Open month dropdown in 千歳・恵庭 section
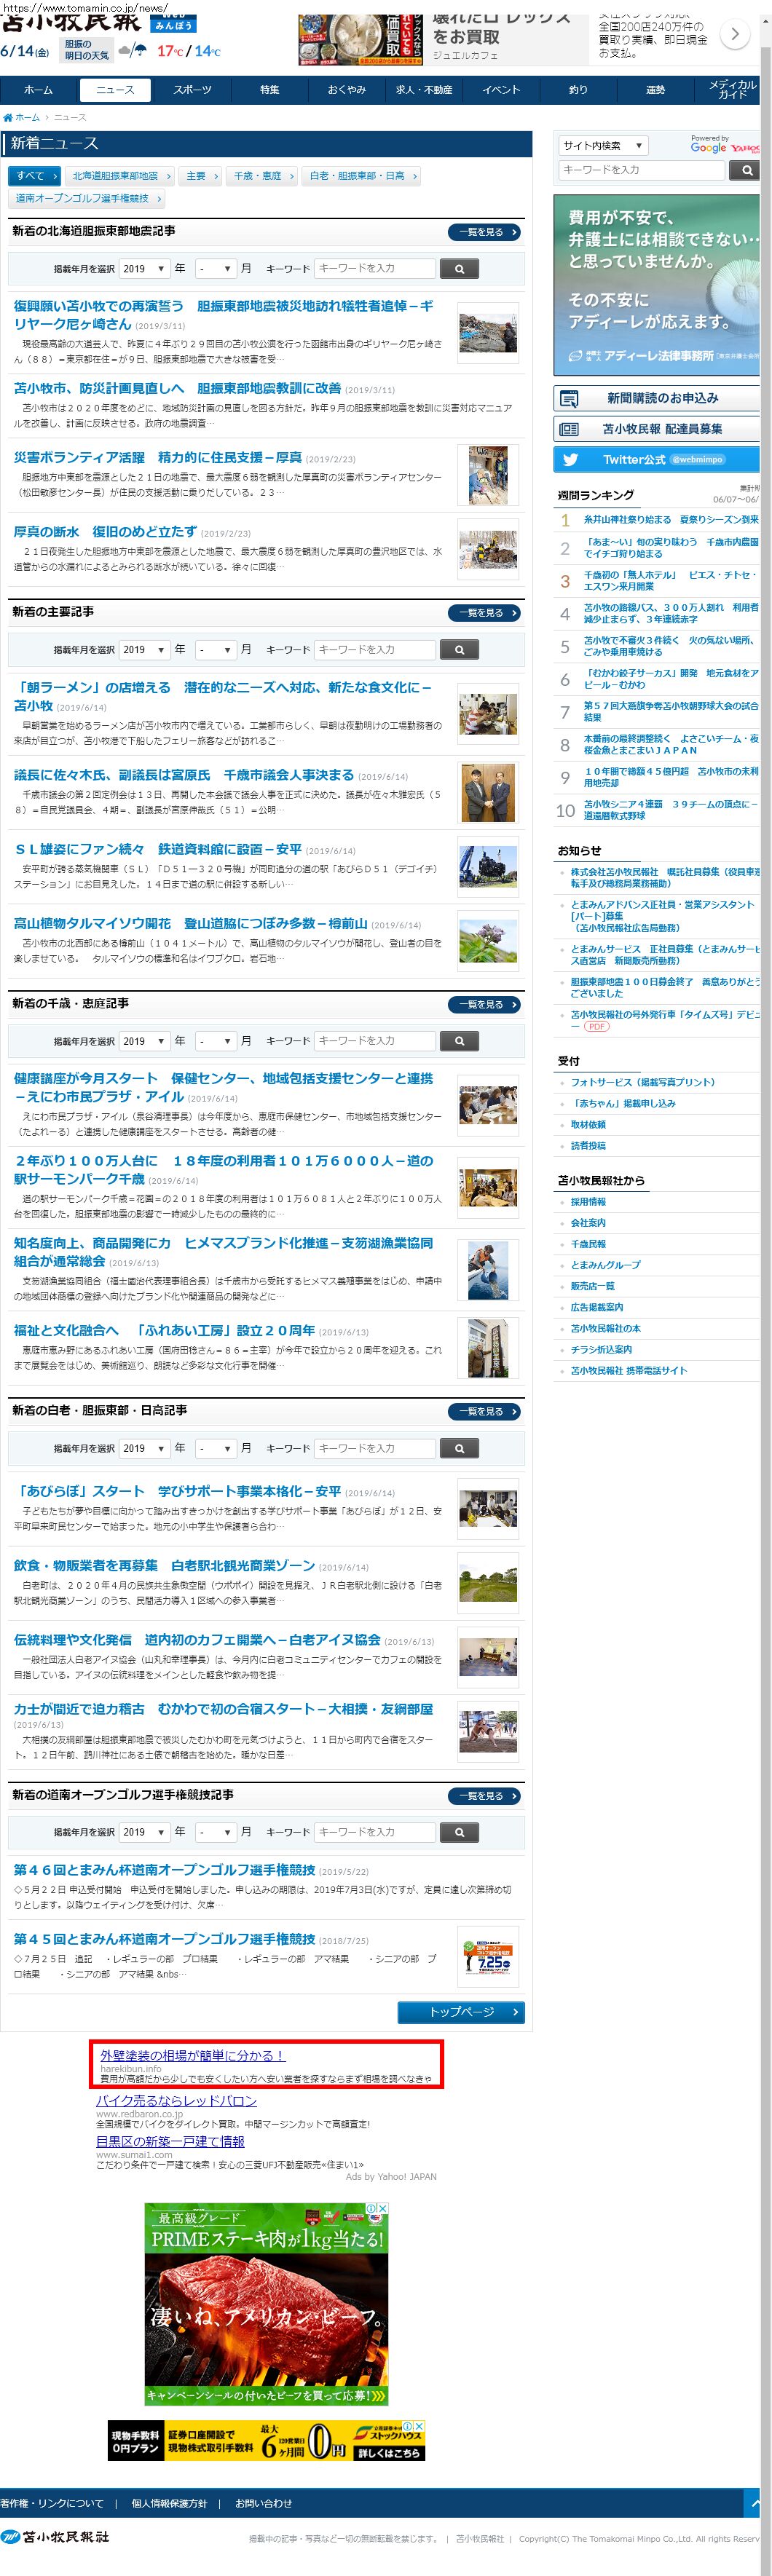This screenshot has height=2576, width=772. coord(215,1041)
